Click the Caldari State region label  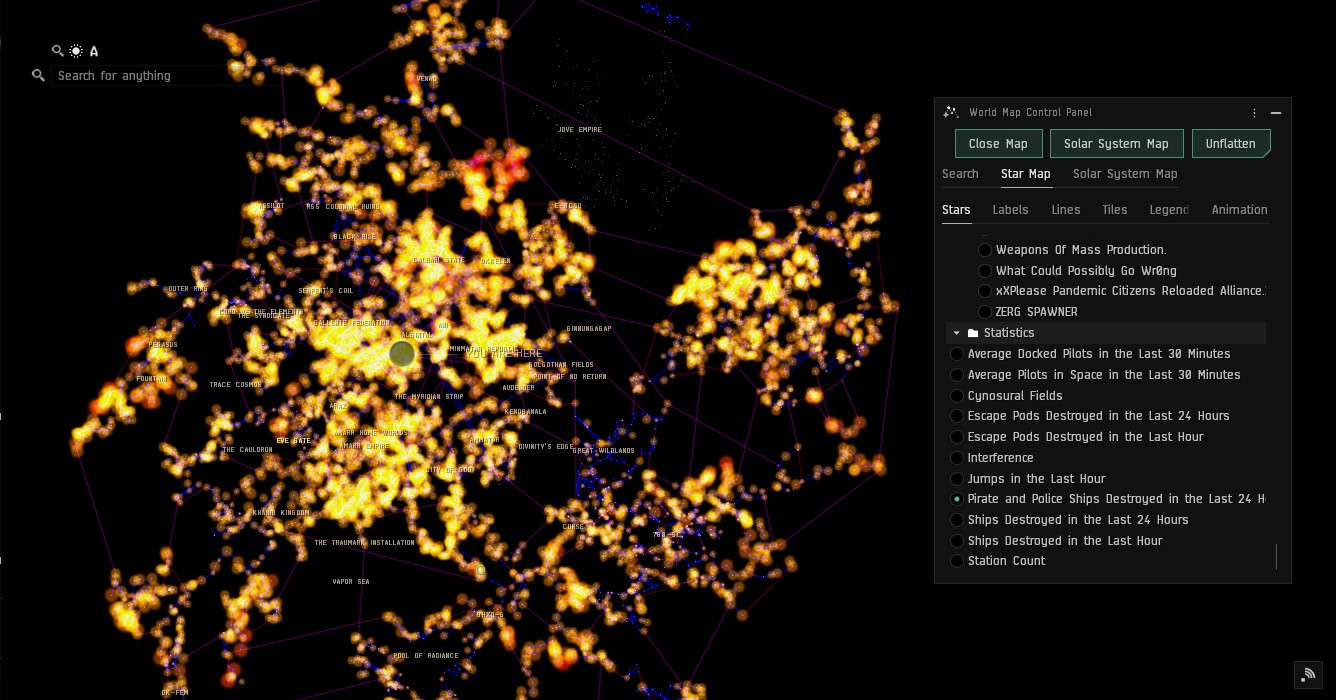tap(439, 260)
